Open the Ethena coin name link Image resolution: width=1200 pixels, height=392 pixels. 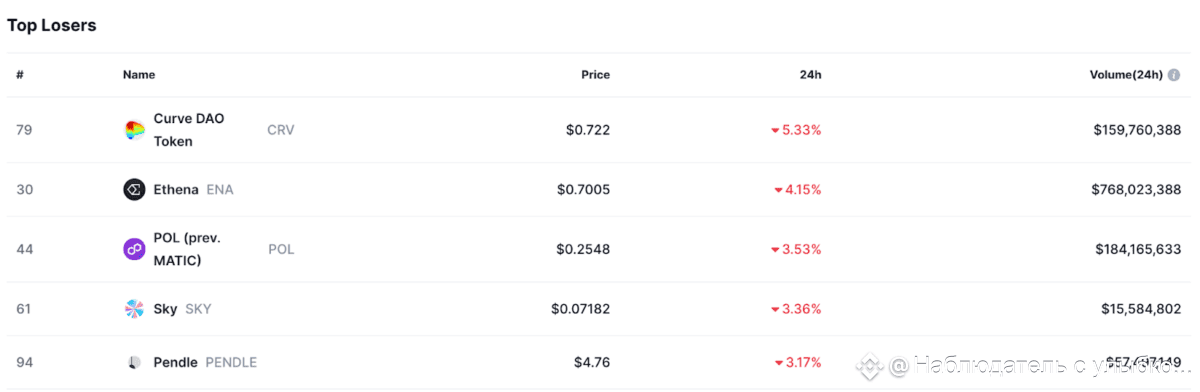[x=176, y=189]
